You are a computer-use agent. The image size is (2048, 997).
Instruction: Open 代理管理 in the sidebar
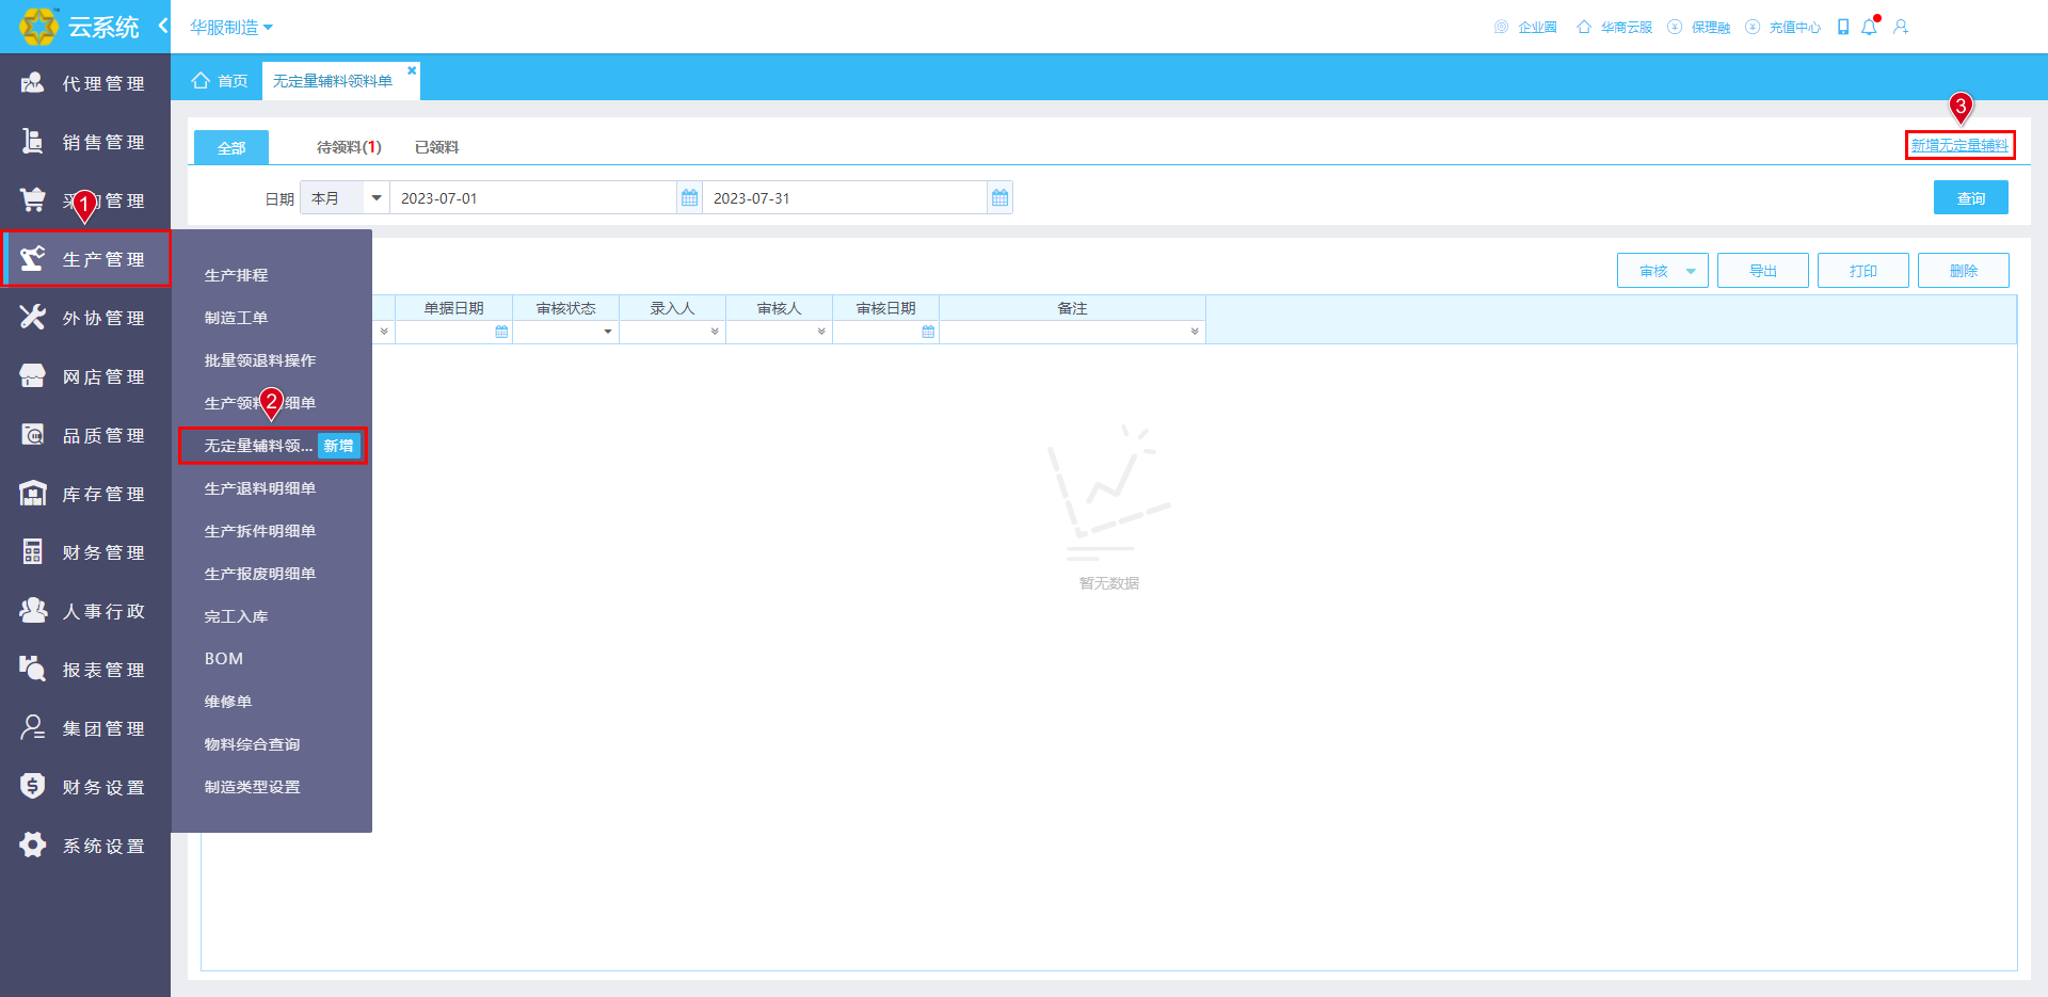(85, 83)
